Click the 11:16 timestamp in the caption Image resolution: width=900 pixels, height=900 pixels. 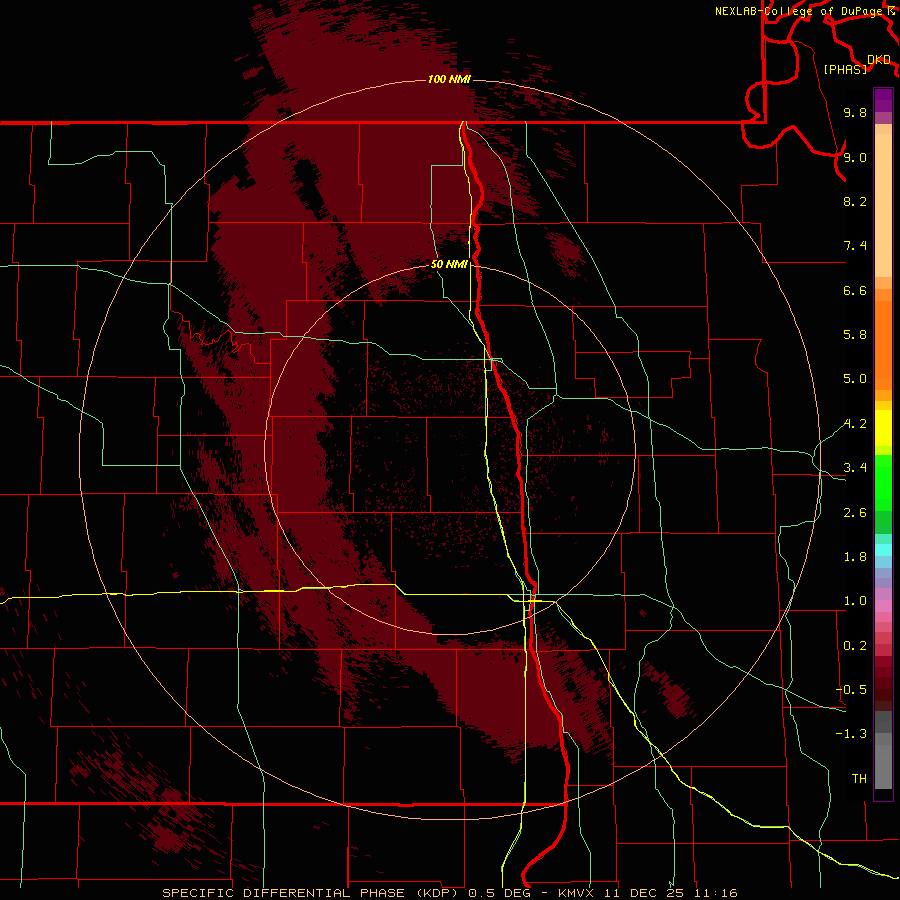pyautogui.click(x=715, y=893)
